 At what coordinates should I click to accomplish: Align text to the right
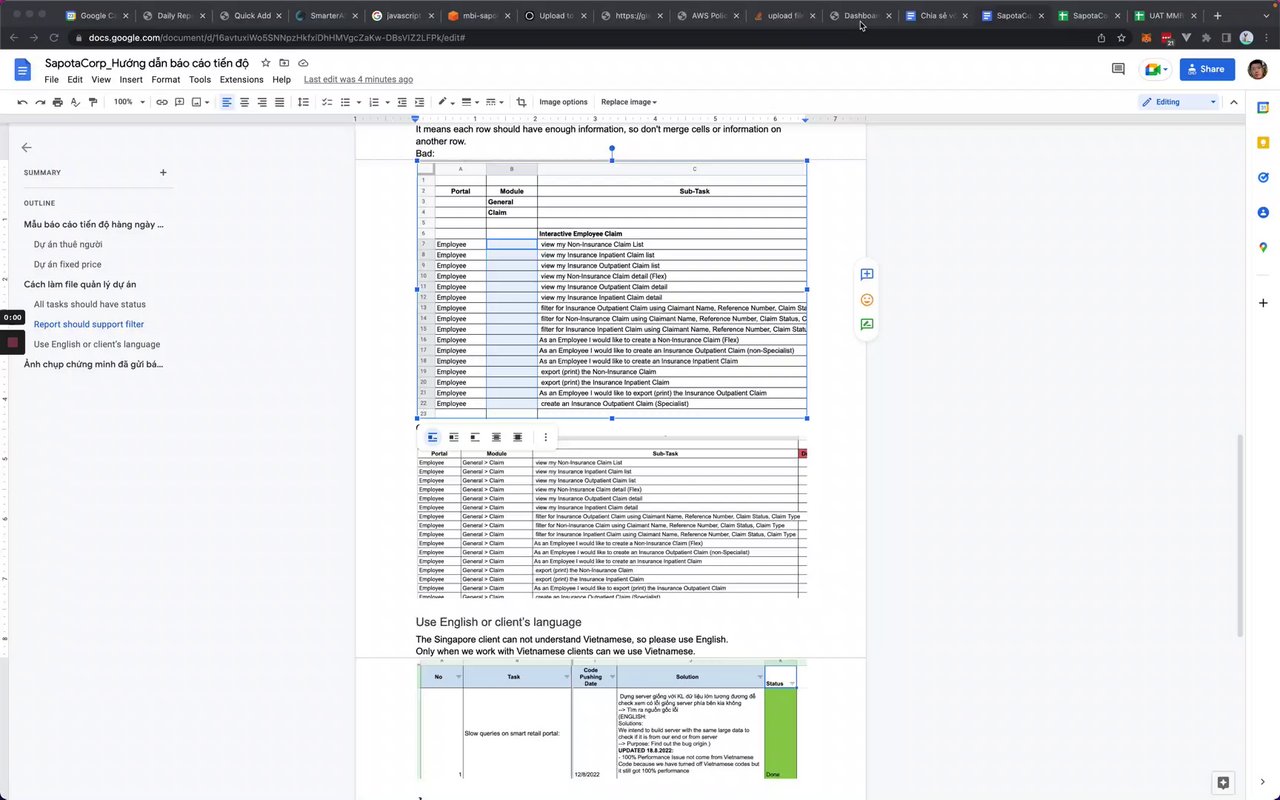point(262,102)
